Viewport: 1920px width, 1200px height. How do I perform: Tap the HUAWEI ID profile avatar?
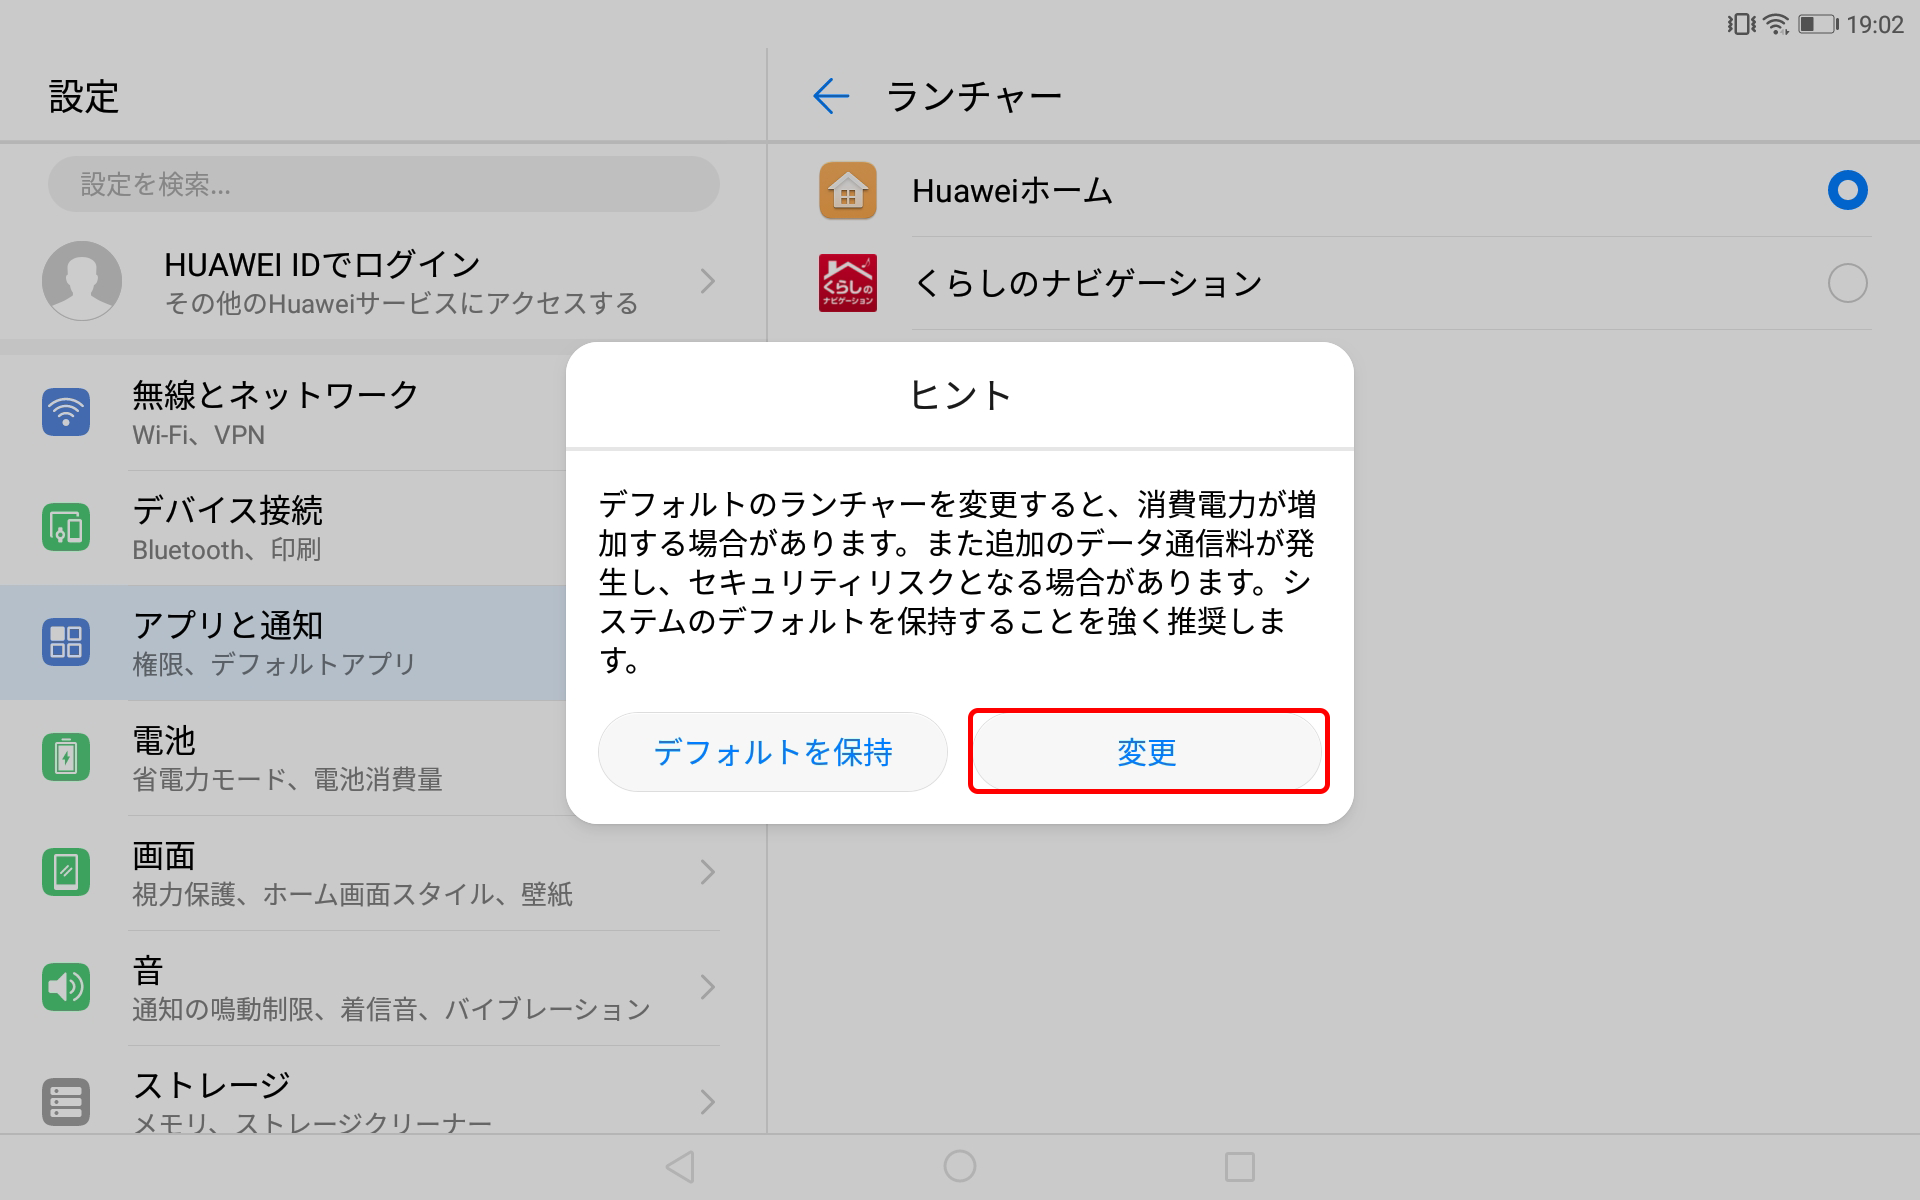[x=82, y=281]
